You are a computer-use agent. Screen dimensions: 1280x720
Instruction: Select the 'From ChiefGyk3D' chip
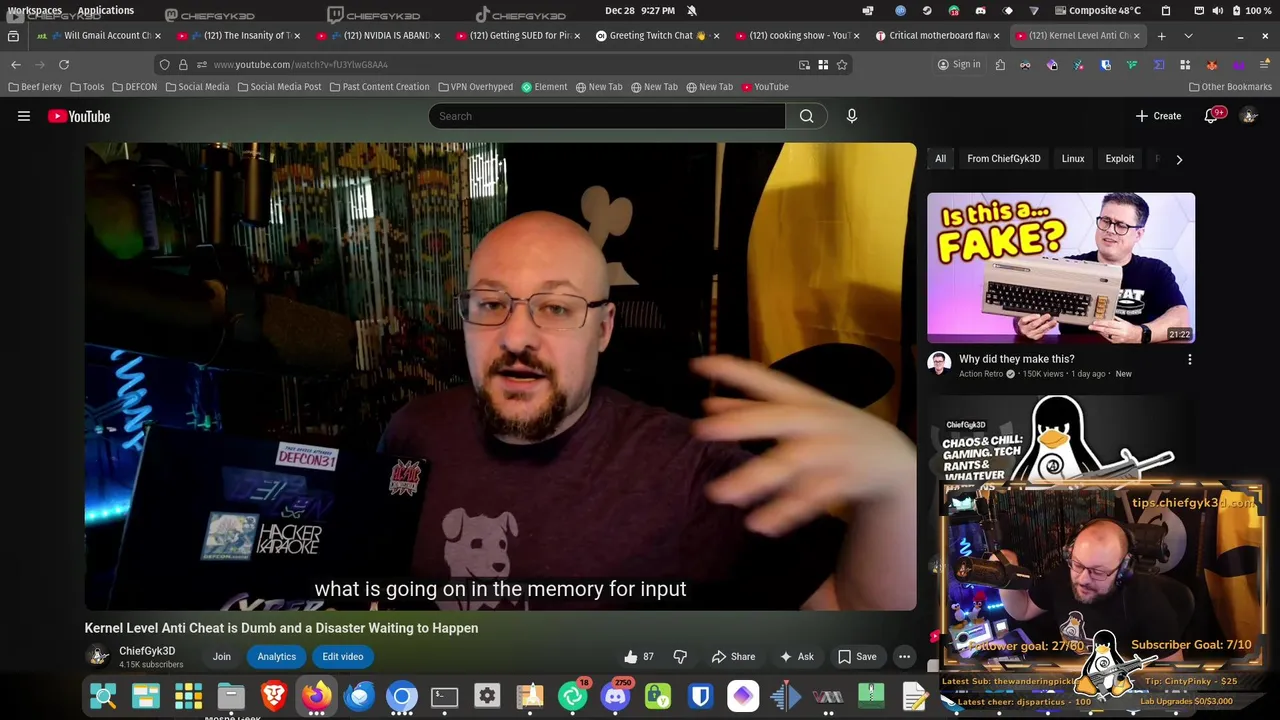[1003, 159]
